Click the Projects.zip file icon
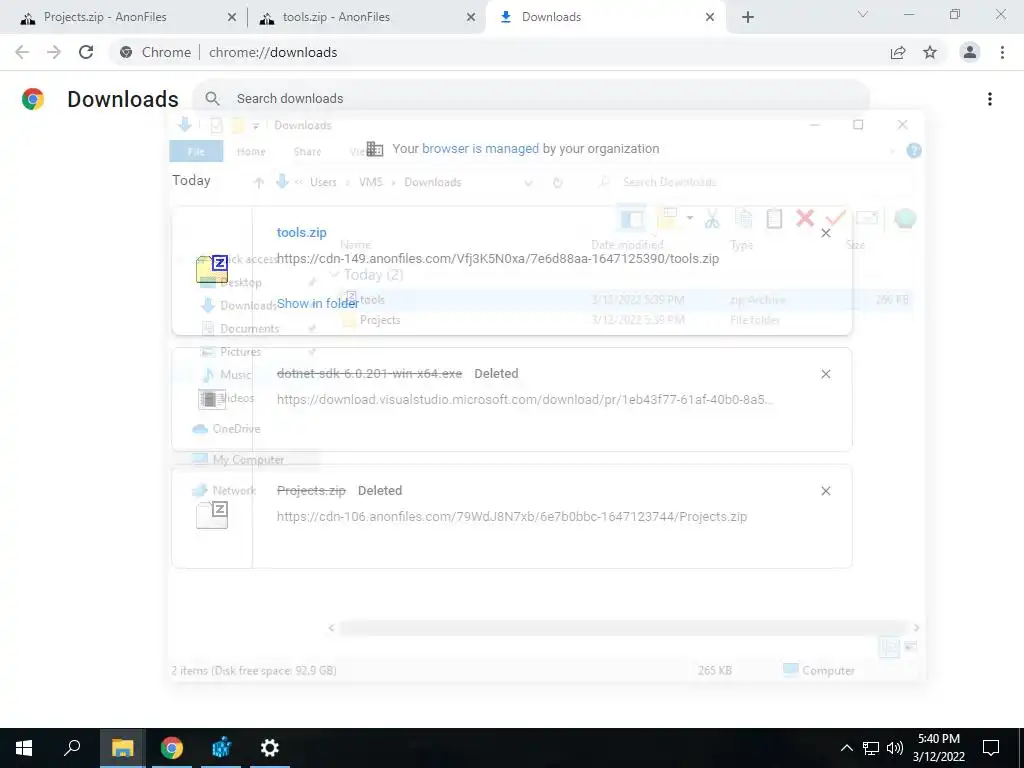 tap(212, 515)
